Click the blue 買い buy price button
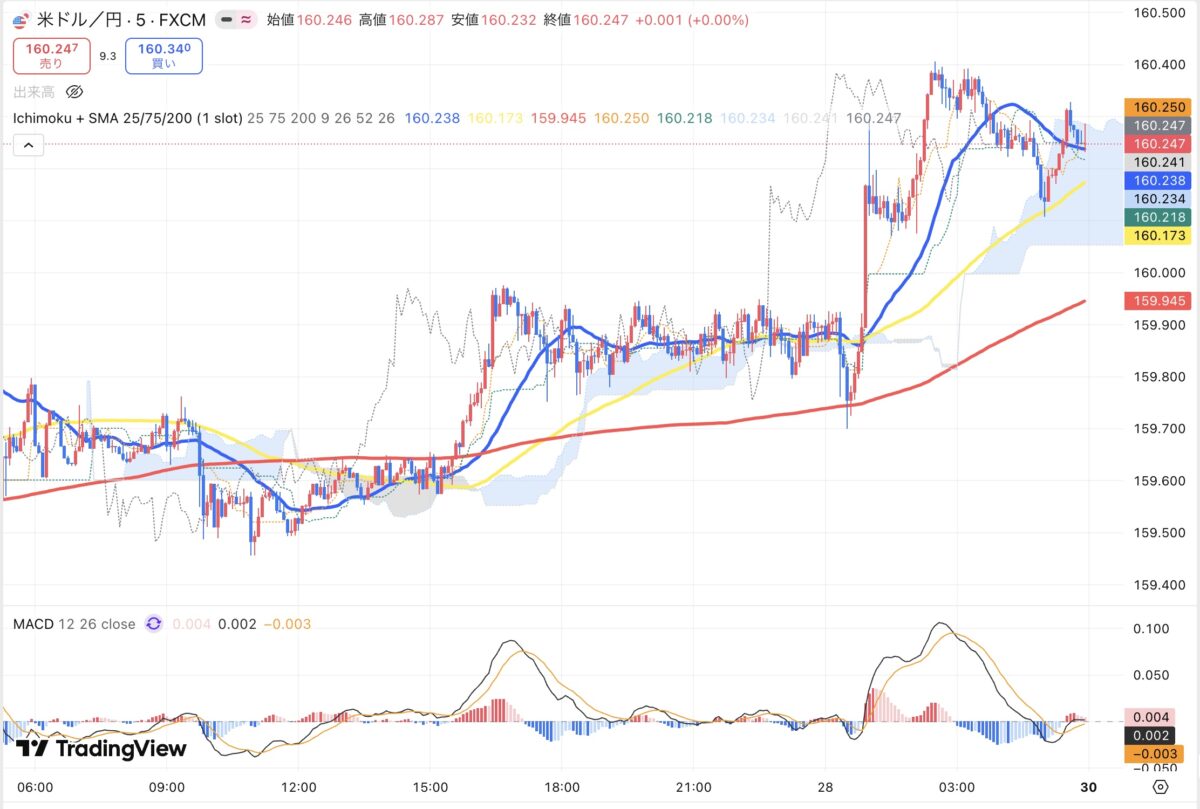 [164, 56]
